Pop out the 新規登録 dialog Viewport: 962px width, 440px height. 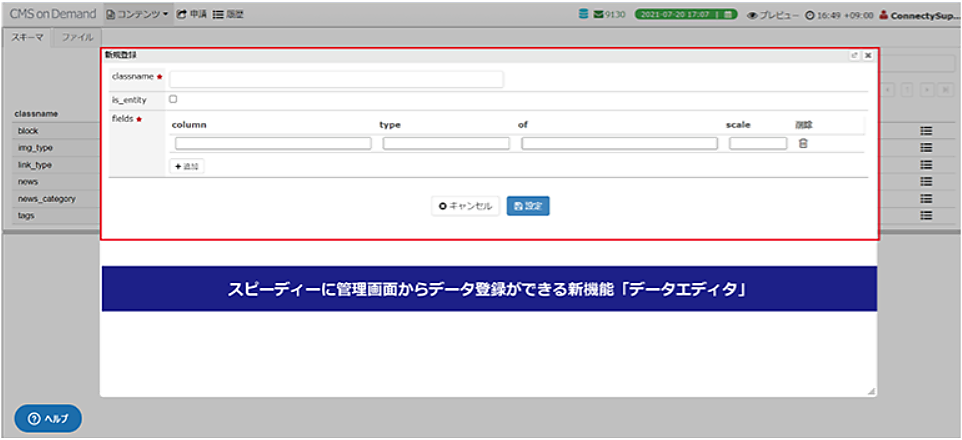tap(854, 56)
